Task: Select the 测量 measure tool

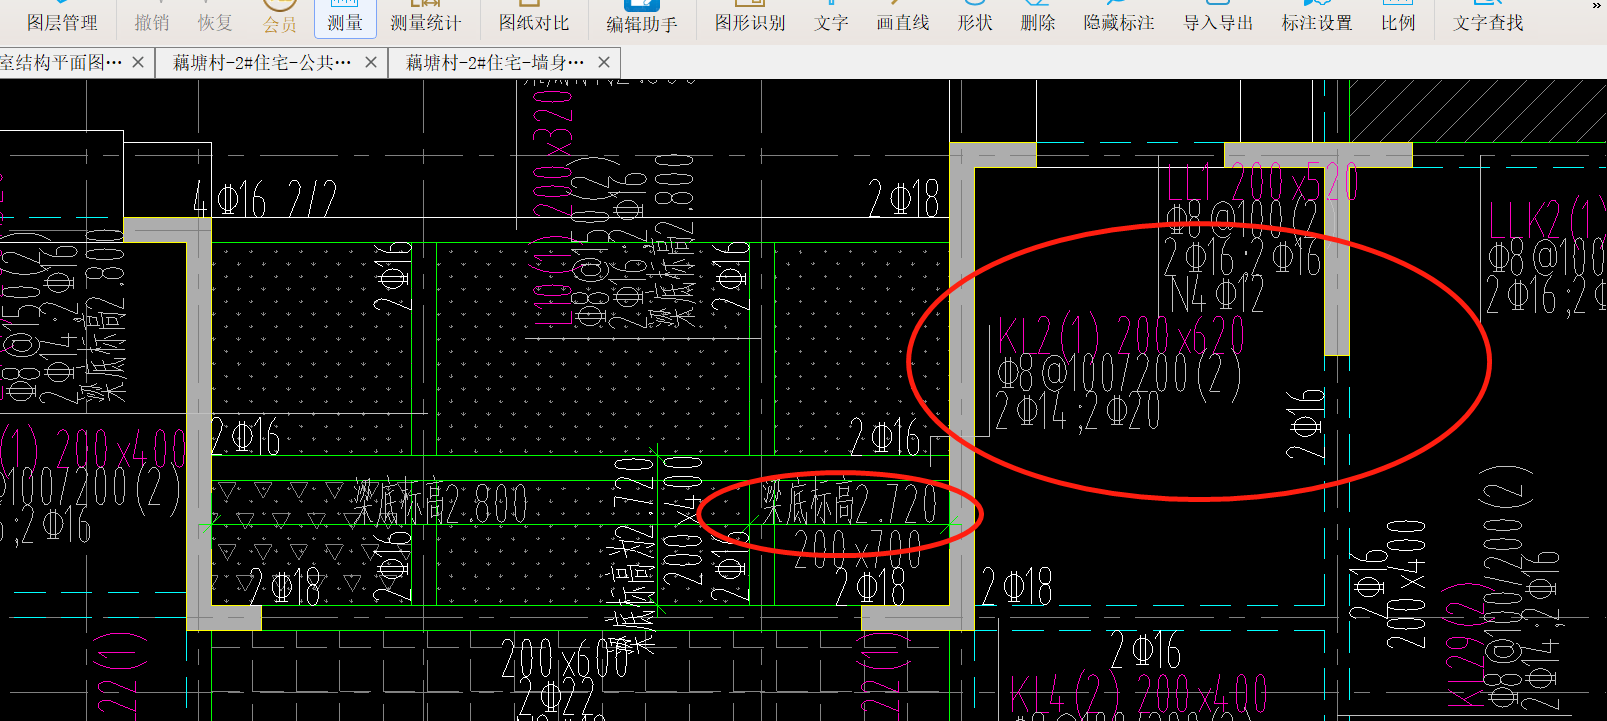Action: 345,18
